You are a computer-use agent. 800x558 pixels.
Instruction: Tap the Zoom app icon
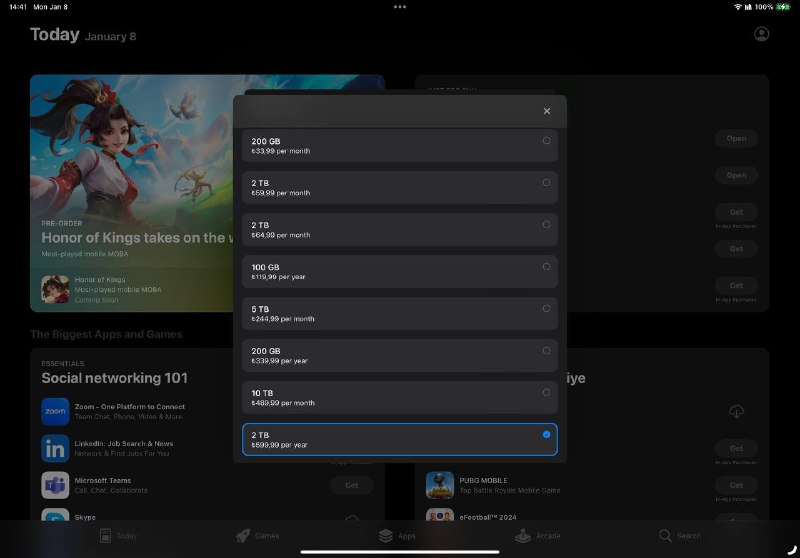pos(55,412)
